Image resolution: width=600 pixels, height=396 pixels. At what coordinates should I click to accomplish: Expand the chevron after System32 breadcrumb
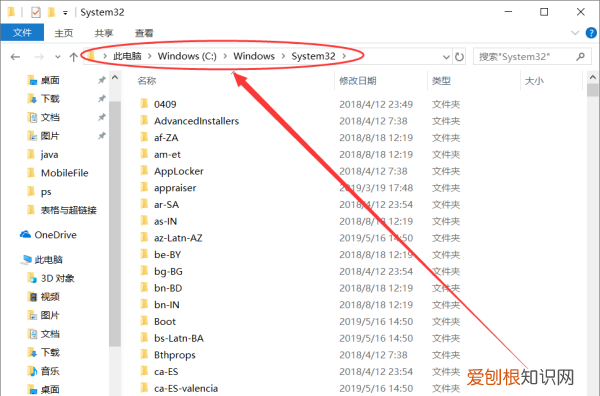click(344, 56)
